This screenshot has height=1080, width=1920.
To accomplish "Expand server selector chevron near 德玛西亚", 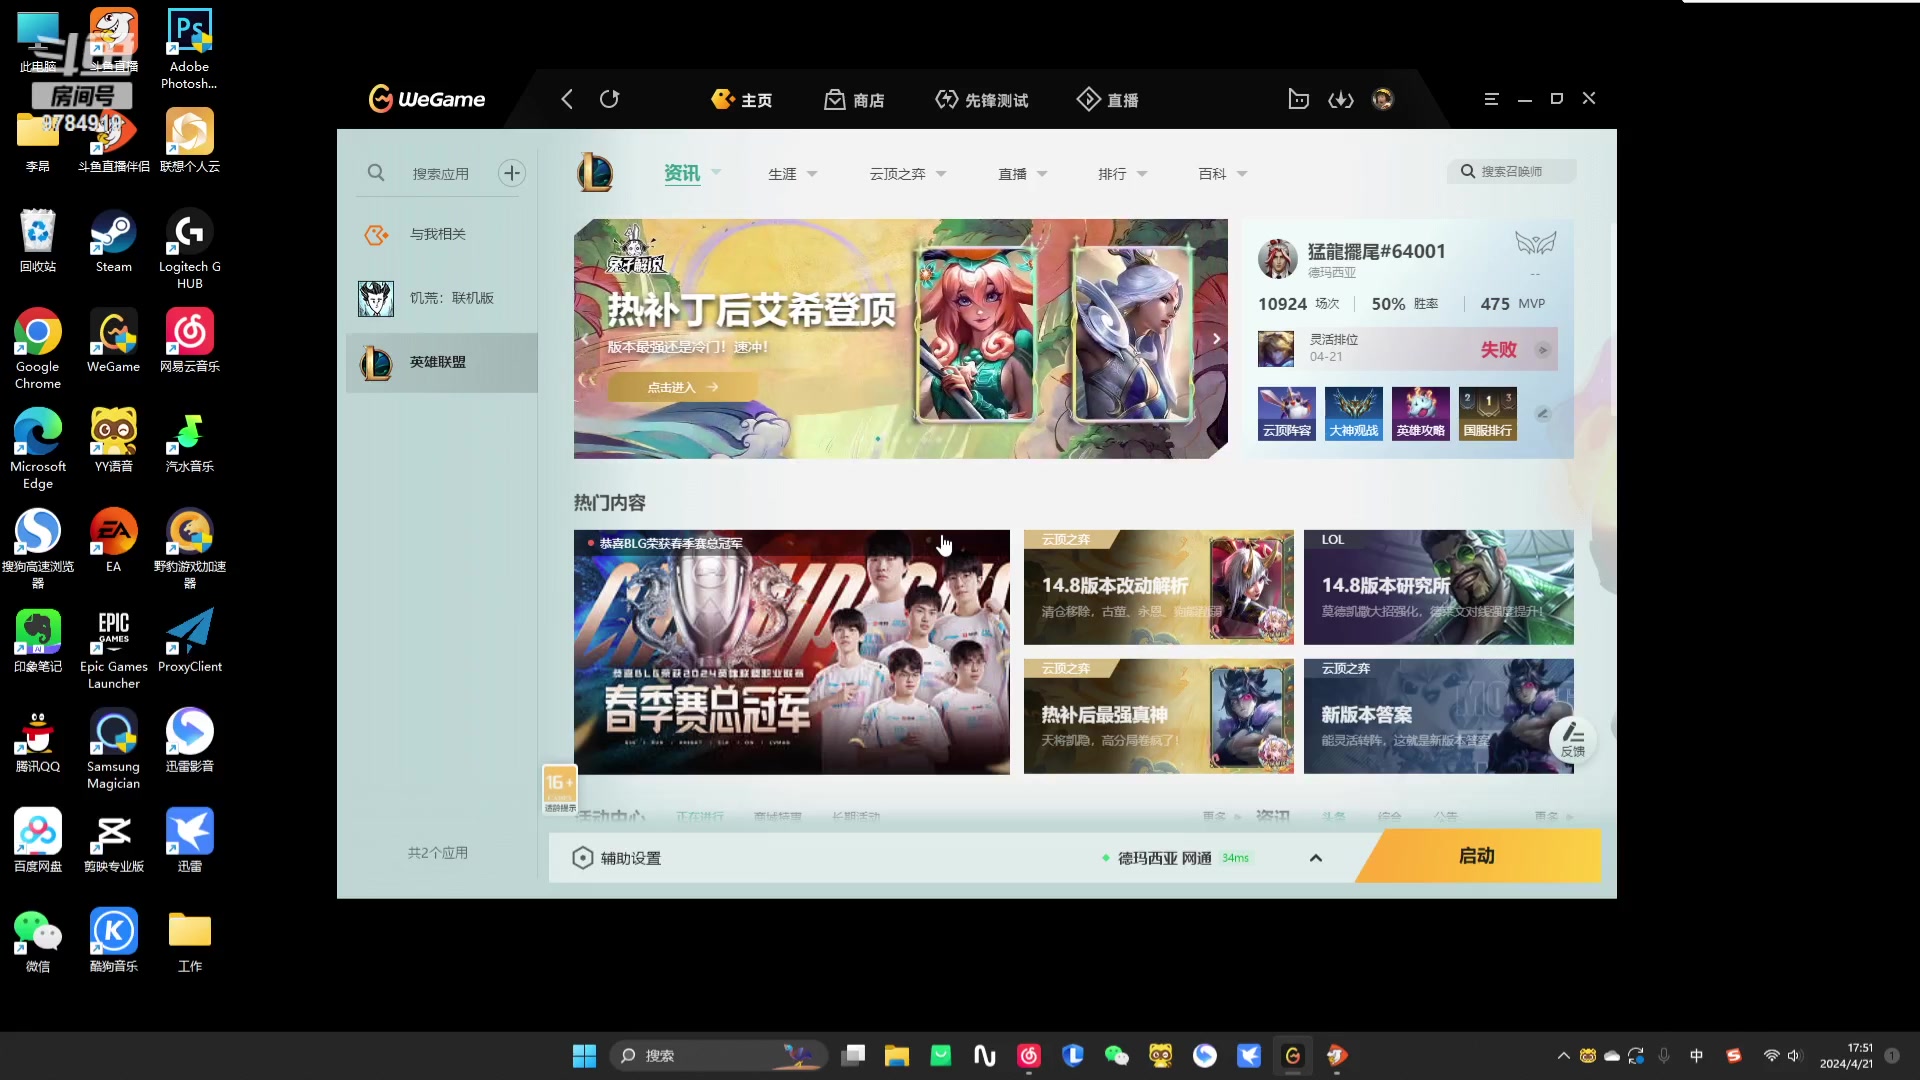I will click(1316, 858).
